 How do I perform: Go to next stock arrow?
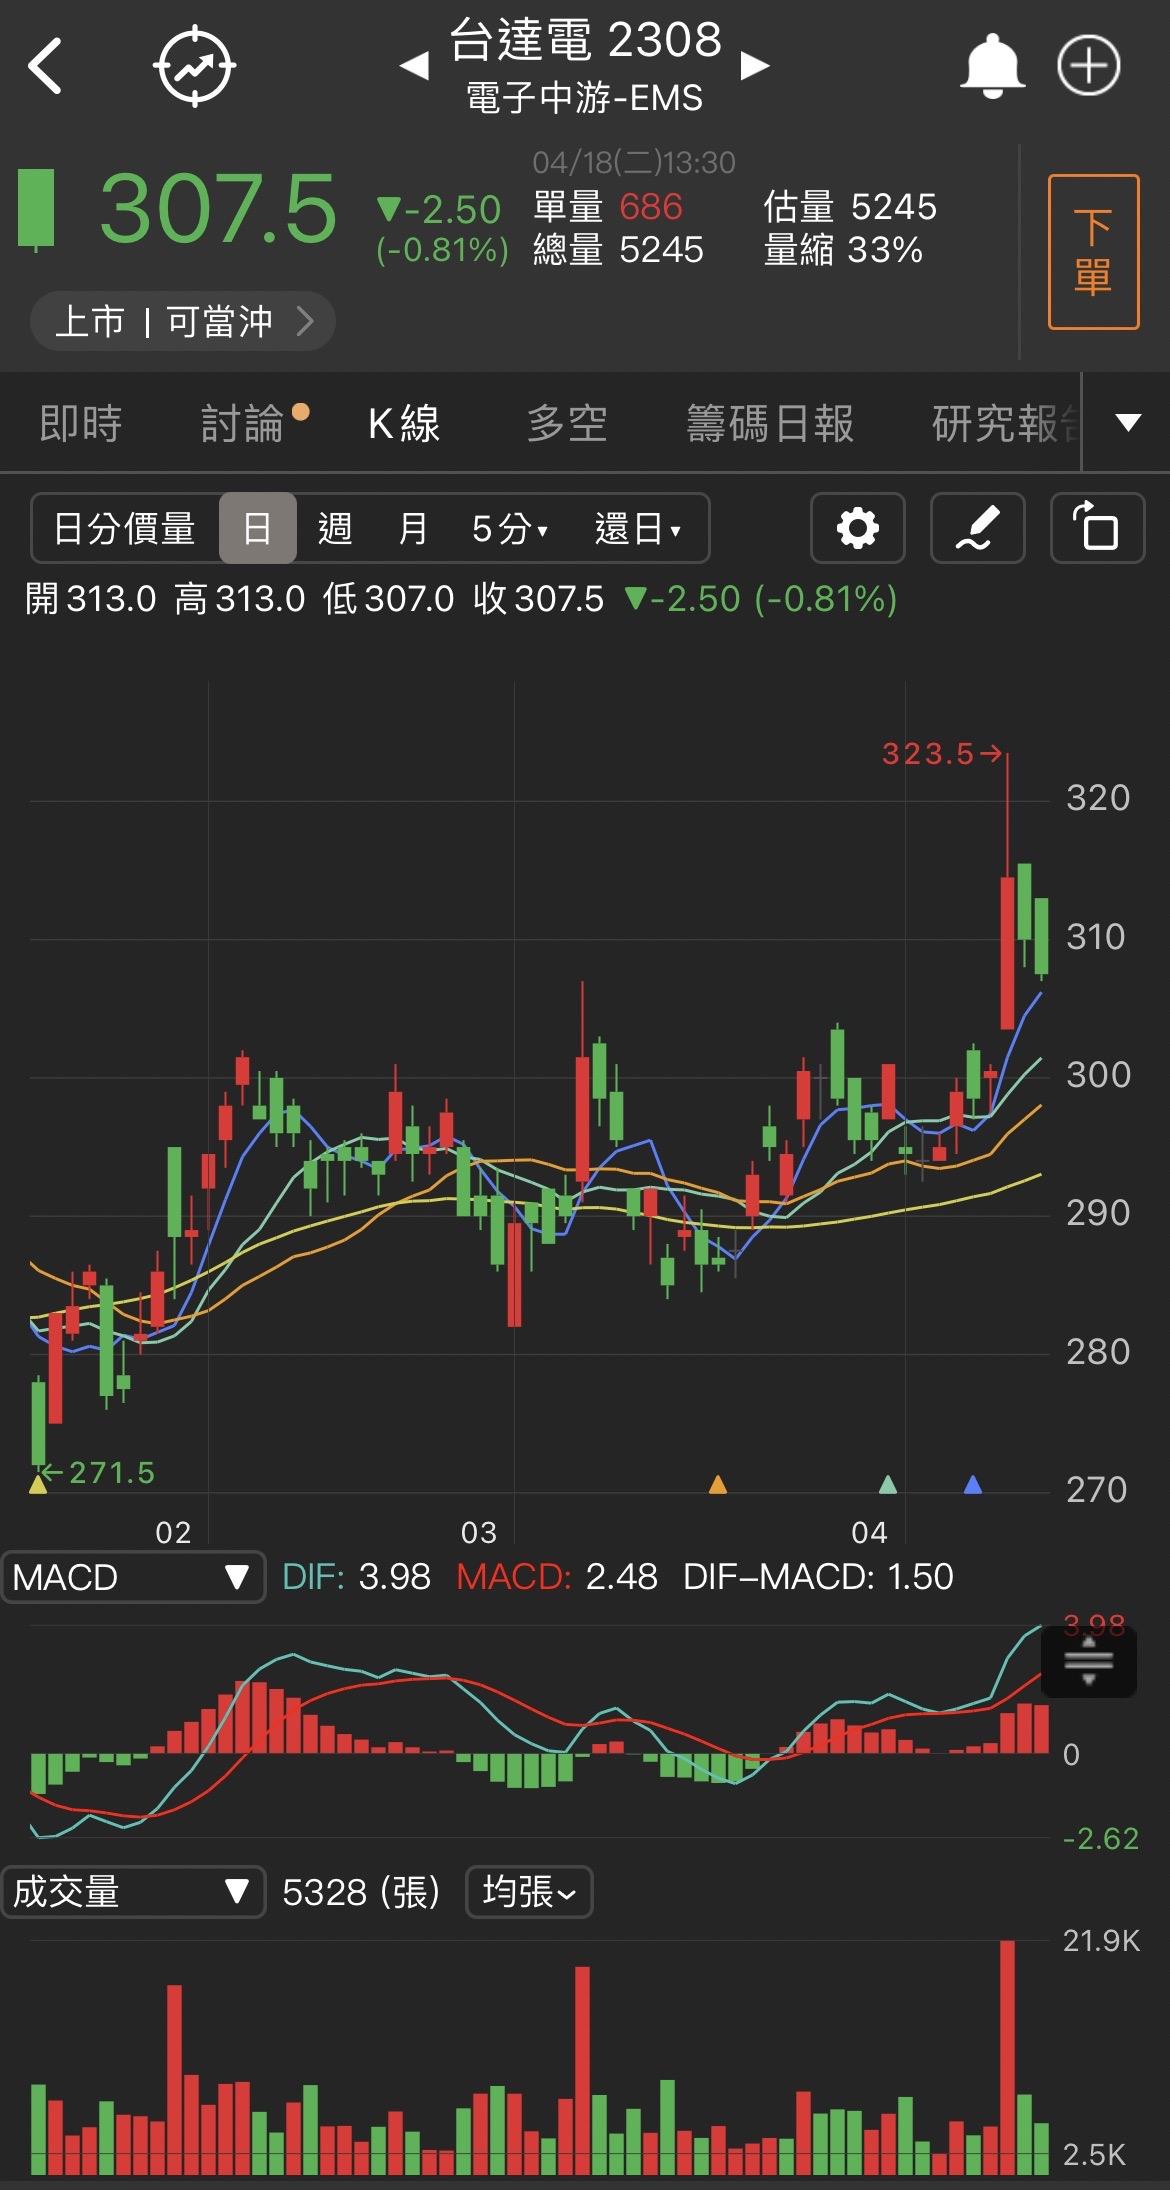point(755,66)
